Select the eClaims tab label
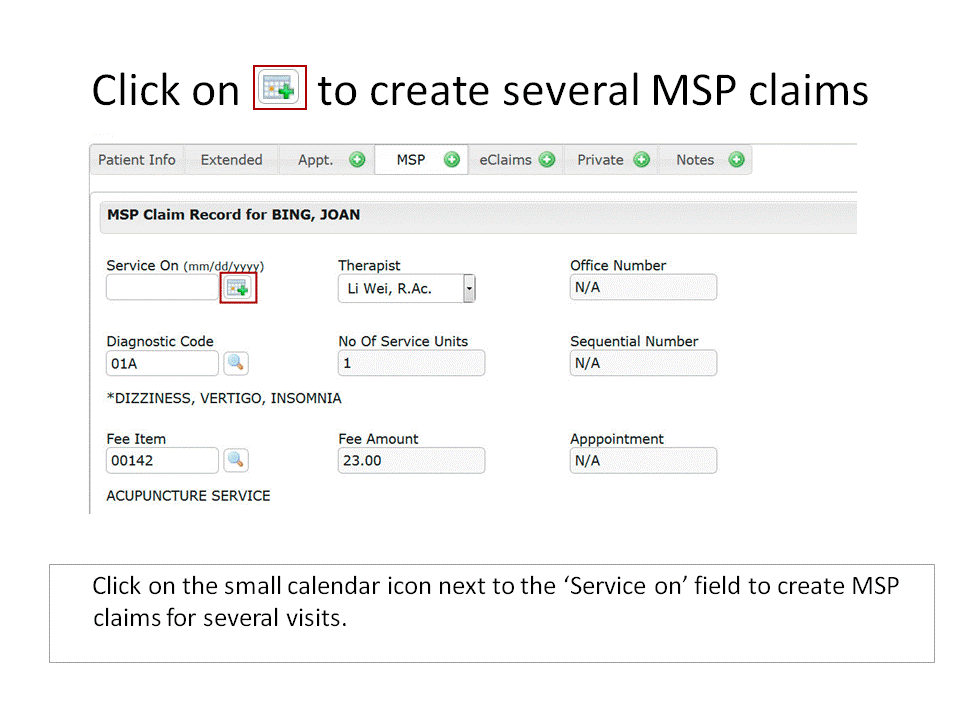Image resolution: width=960 pixels, height=720 pixels. [505, 160]
